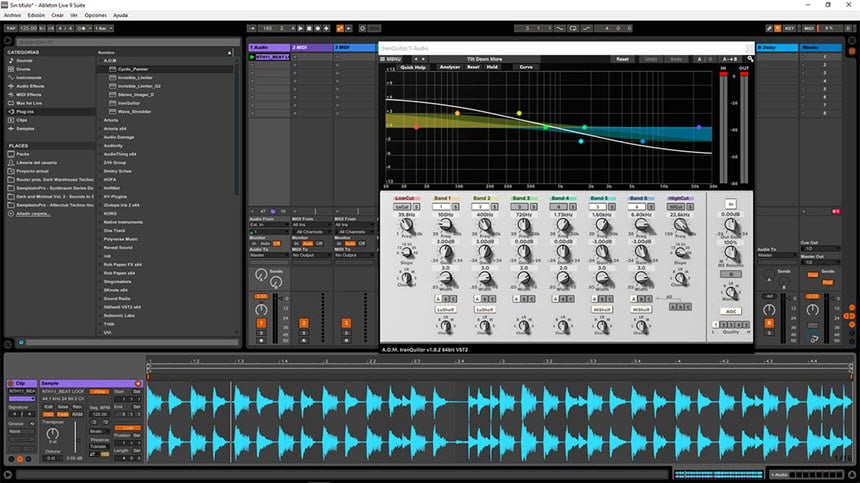Image resolution: width=860 pixels, height=483 pixels.
Task: Open the tranQuilizr plugin MENU
Action: pyautogui.click(x=391, y=59)
